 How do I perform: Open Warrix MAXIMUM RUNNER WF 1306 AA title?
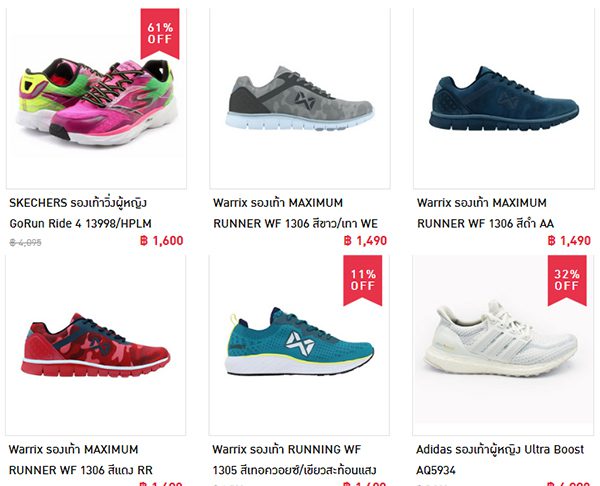[485, 213]
